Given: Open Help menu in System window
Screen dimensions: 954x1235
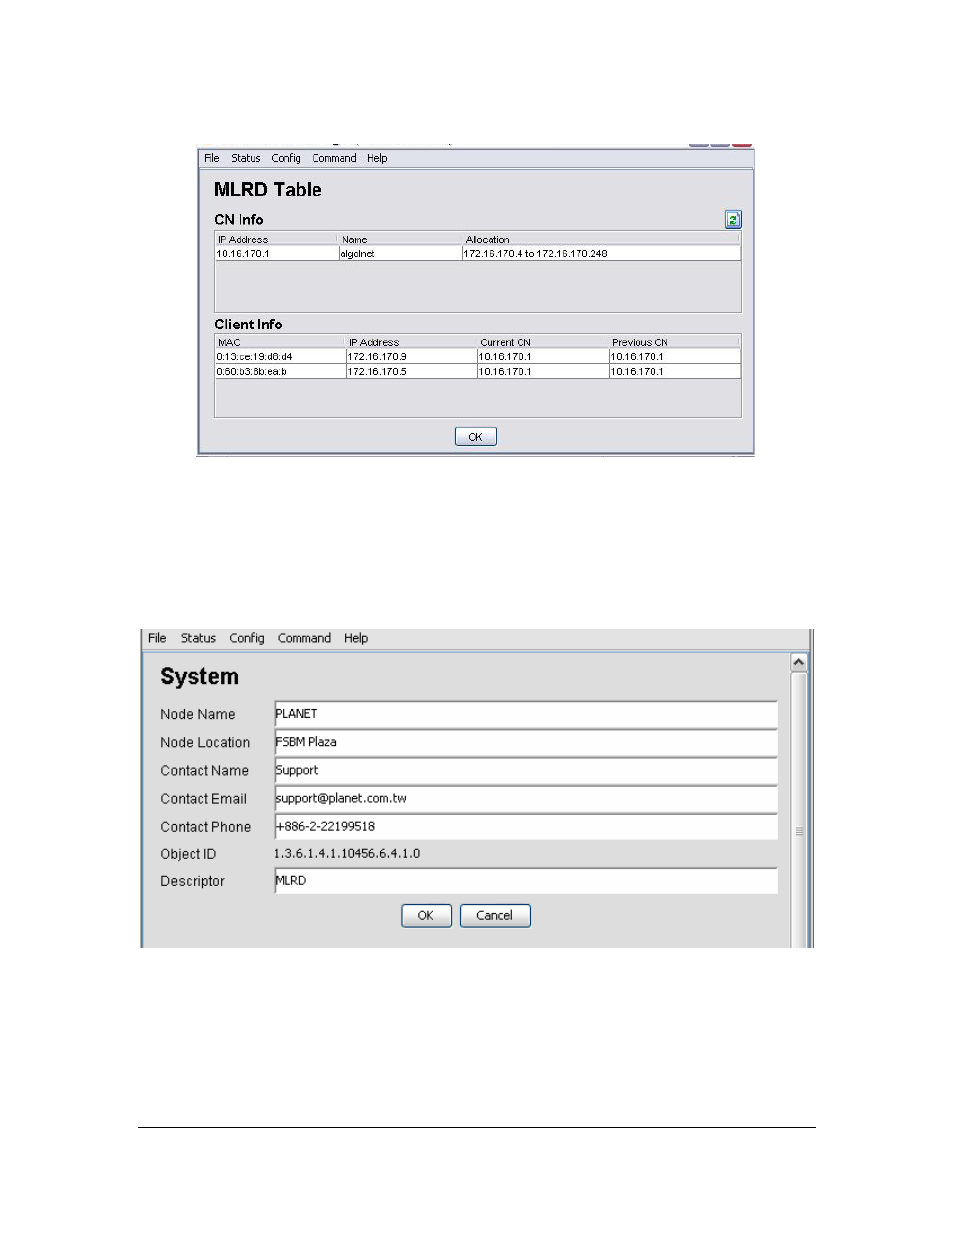Looking at the screenshot, I should [356, 638].
